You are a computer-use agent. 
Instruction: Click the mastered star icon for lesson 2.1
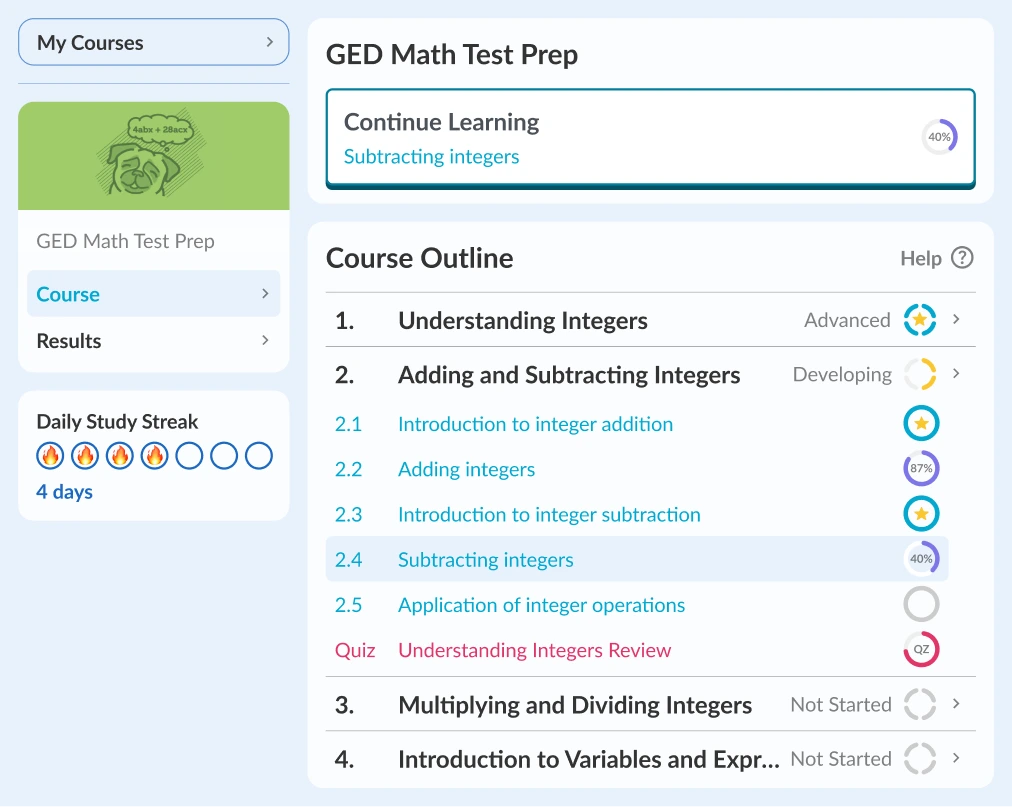coord(921,424)
